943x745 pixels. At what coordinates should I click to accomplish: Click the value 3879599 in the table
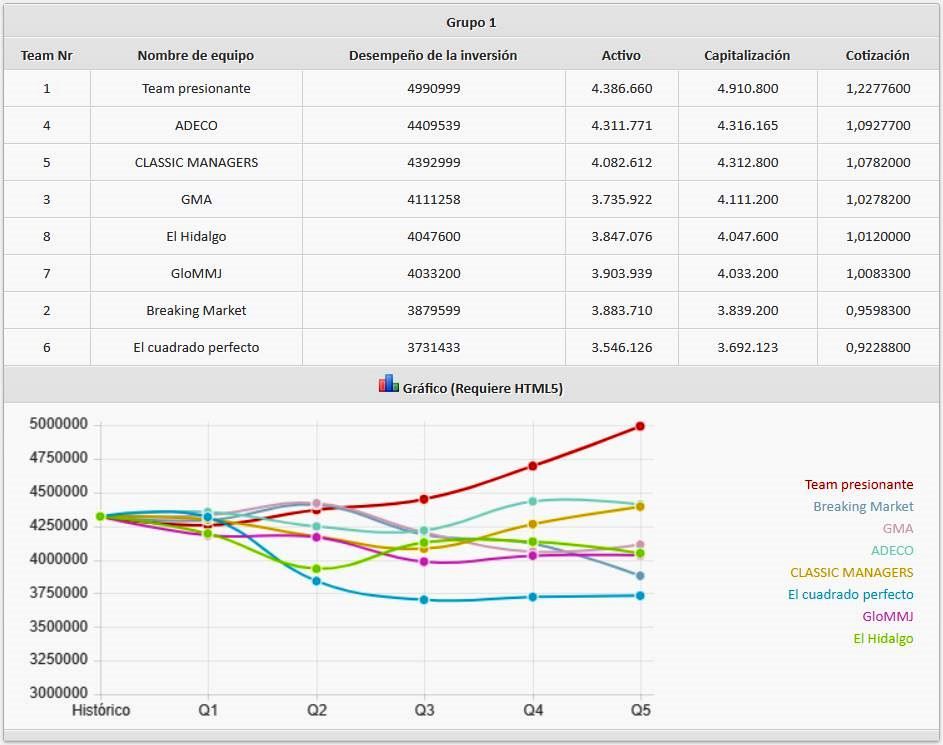[x=434, y=310]
